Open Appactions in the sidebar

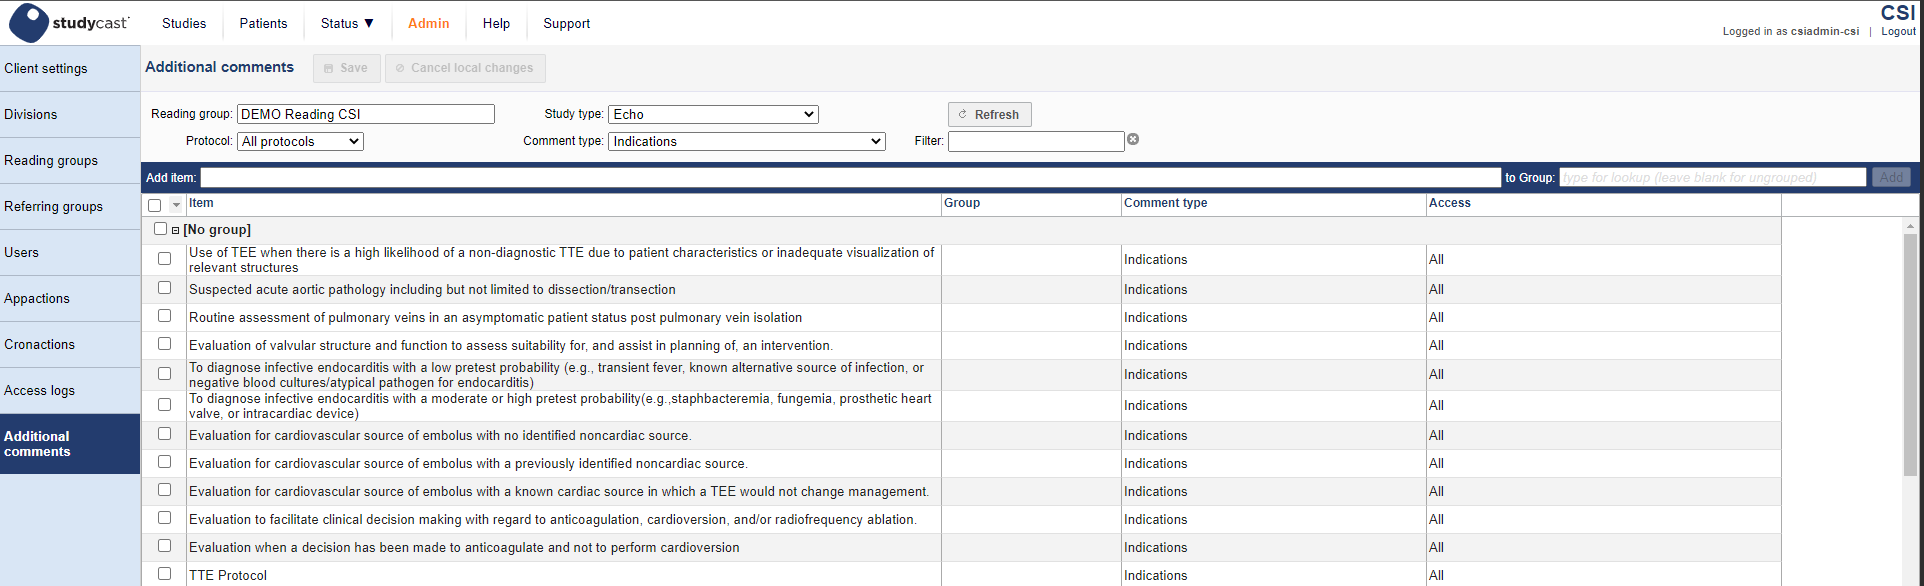[70, 298]
